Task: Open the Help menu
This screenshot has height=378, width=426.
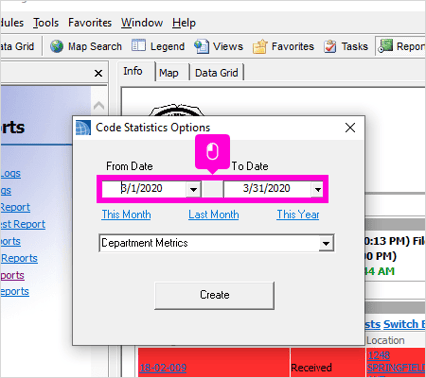Action: pos(184,23)
